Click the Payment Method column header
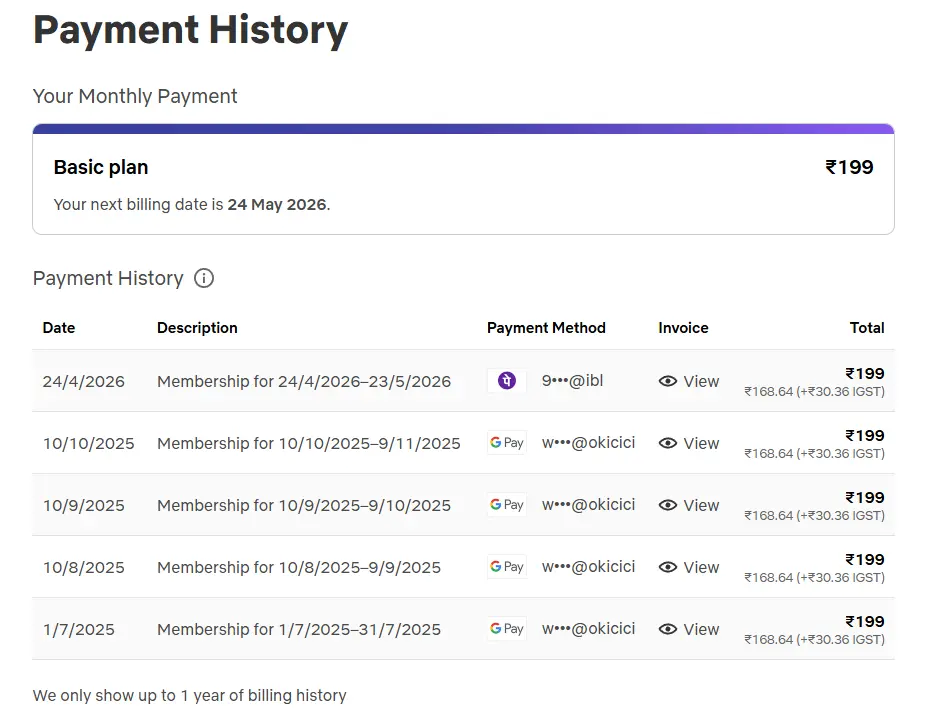Screen dimensions: 947x726 546,328
